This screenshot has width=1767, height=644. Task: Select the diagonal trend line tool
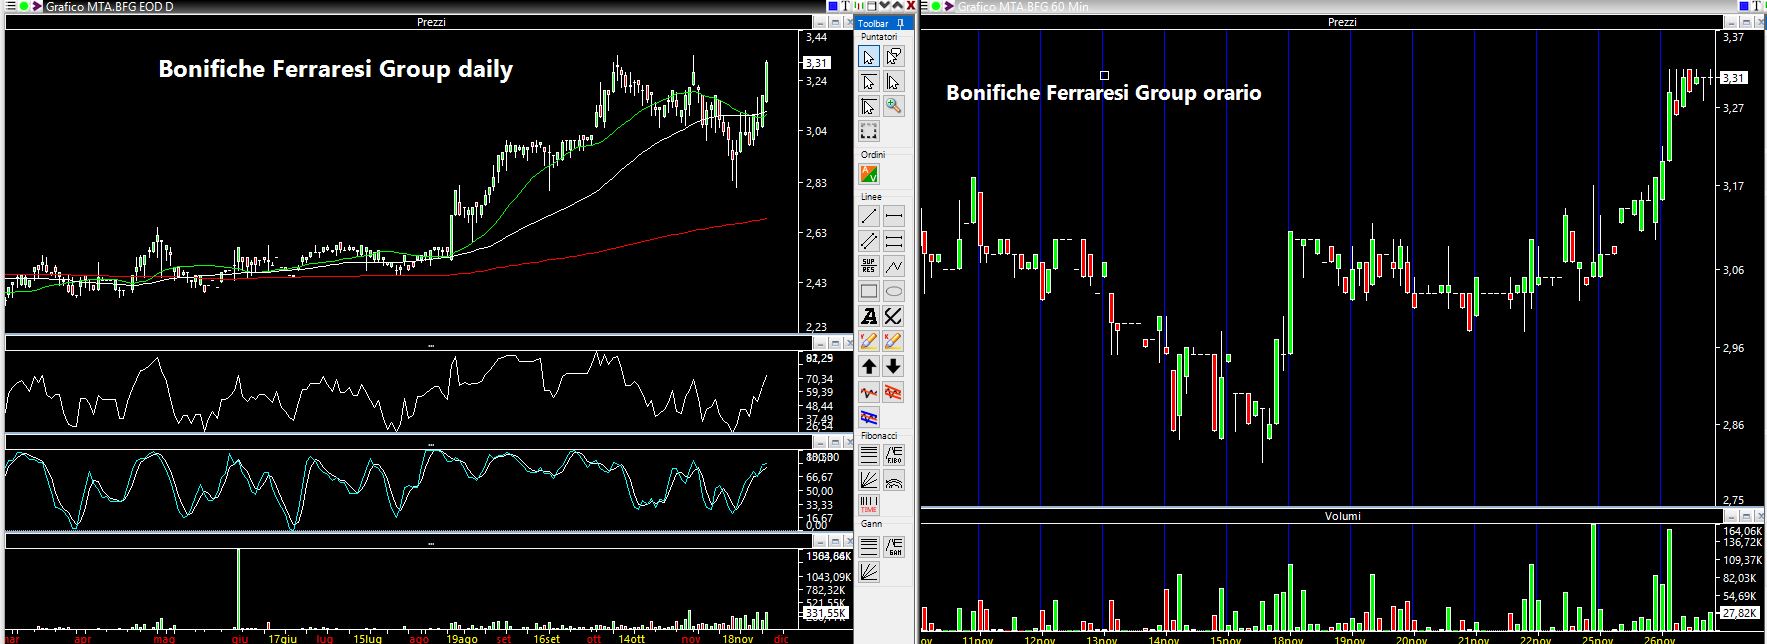[x=868, y=216]
